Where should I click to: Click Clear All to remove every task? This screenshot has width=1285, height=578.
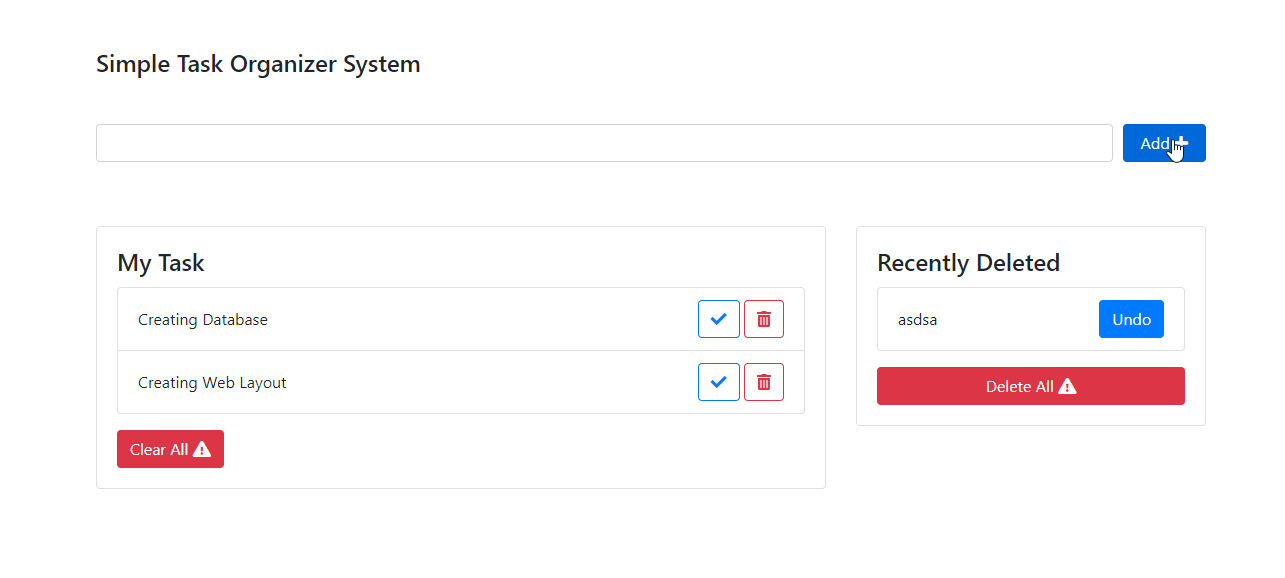[170, 448]
